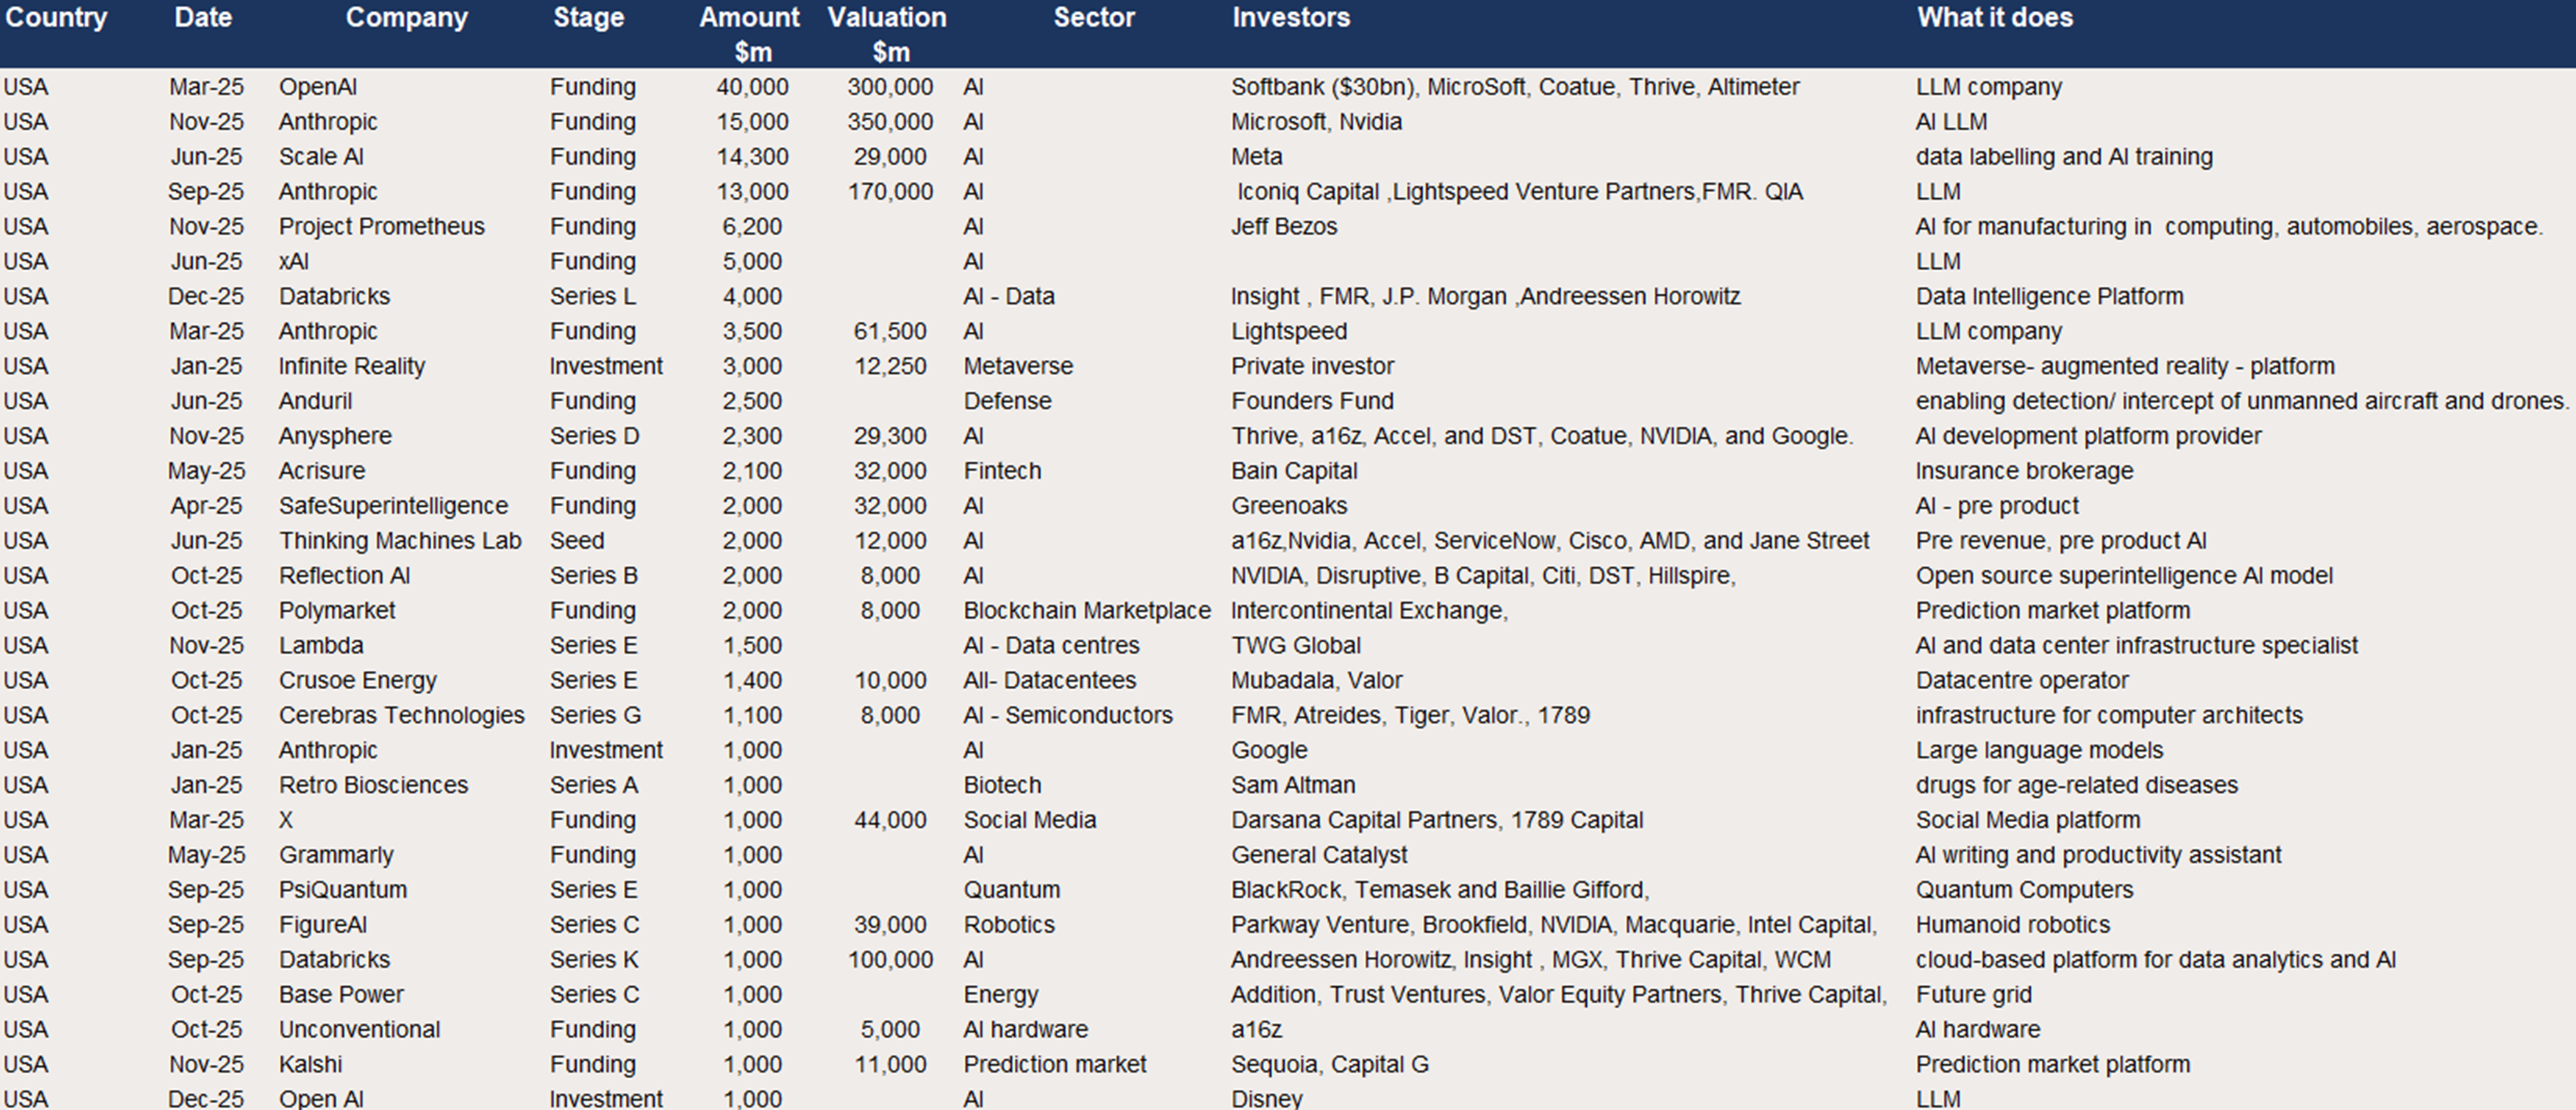This screenshot has height=1110, width=2576.
Task: Select the Reflection AI cell
Action: (345, 576)
